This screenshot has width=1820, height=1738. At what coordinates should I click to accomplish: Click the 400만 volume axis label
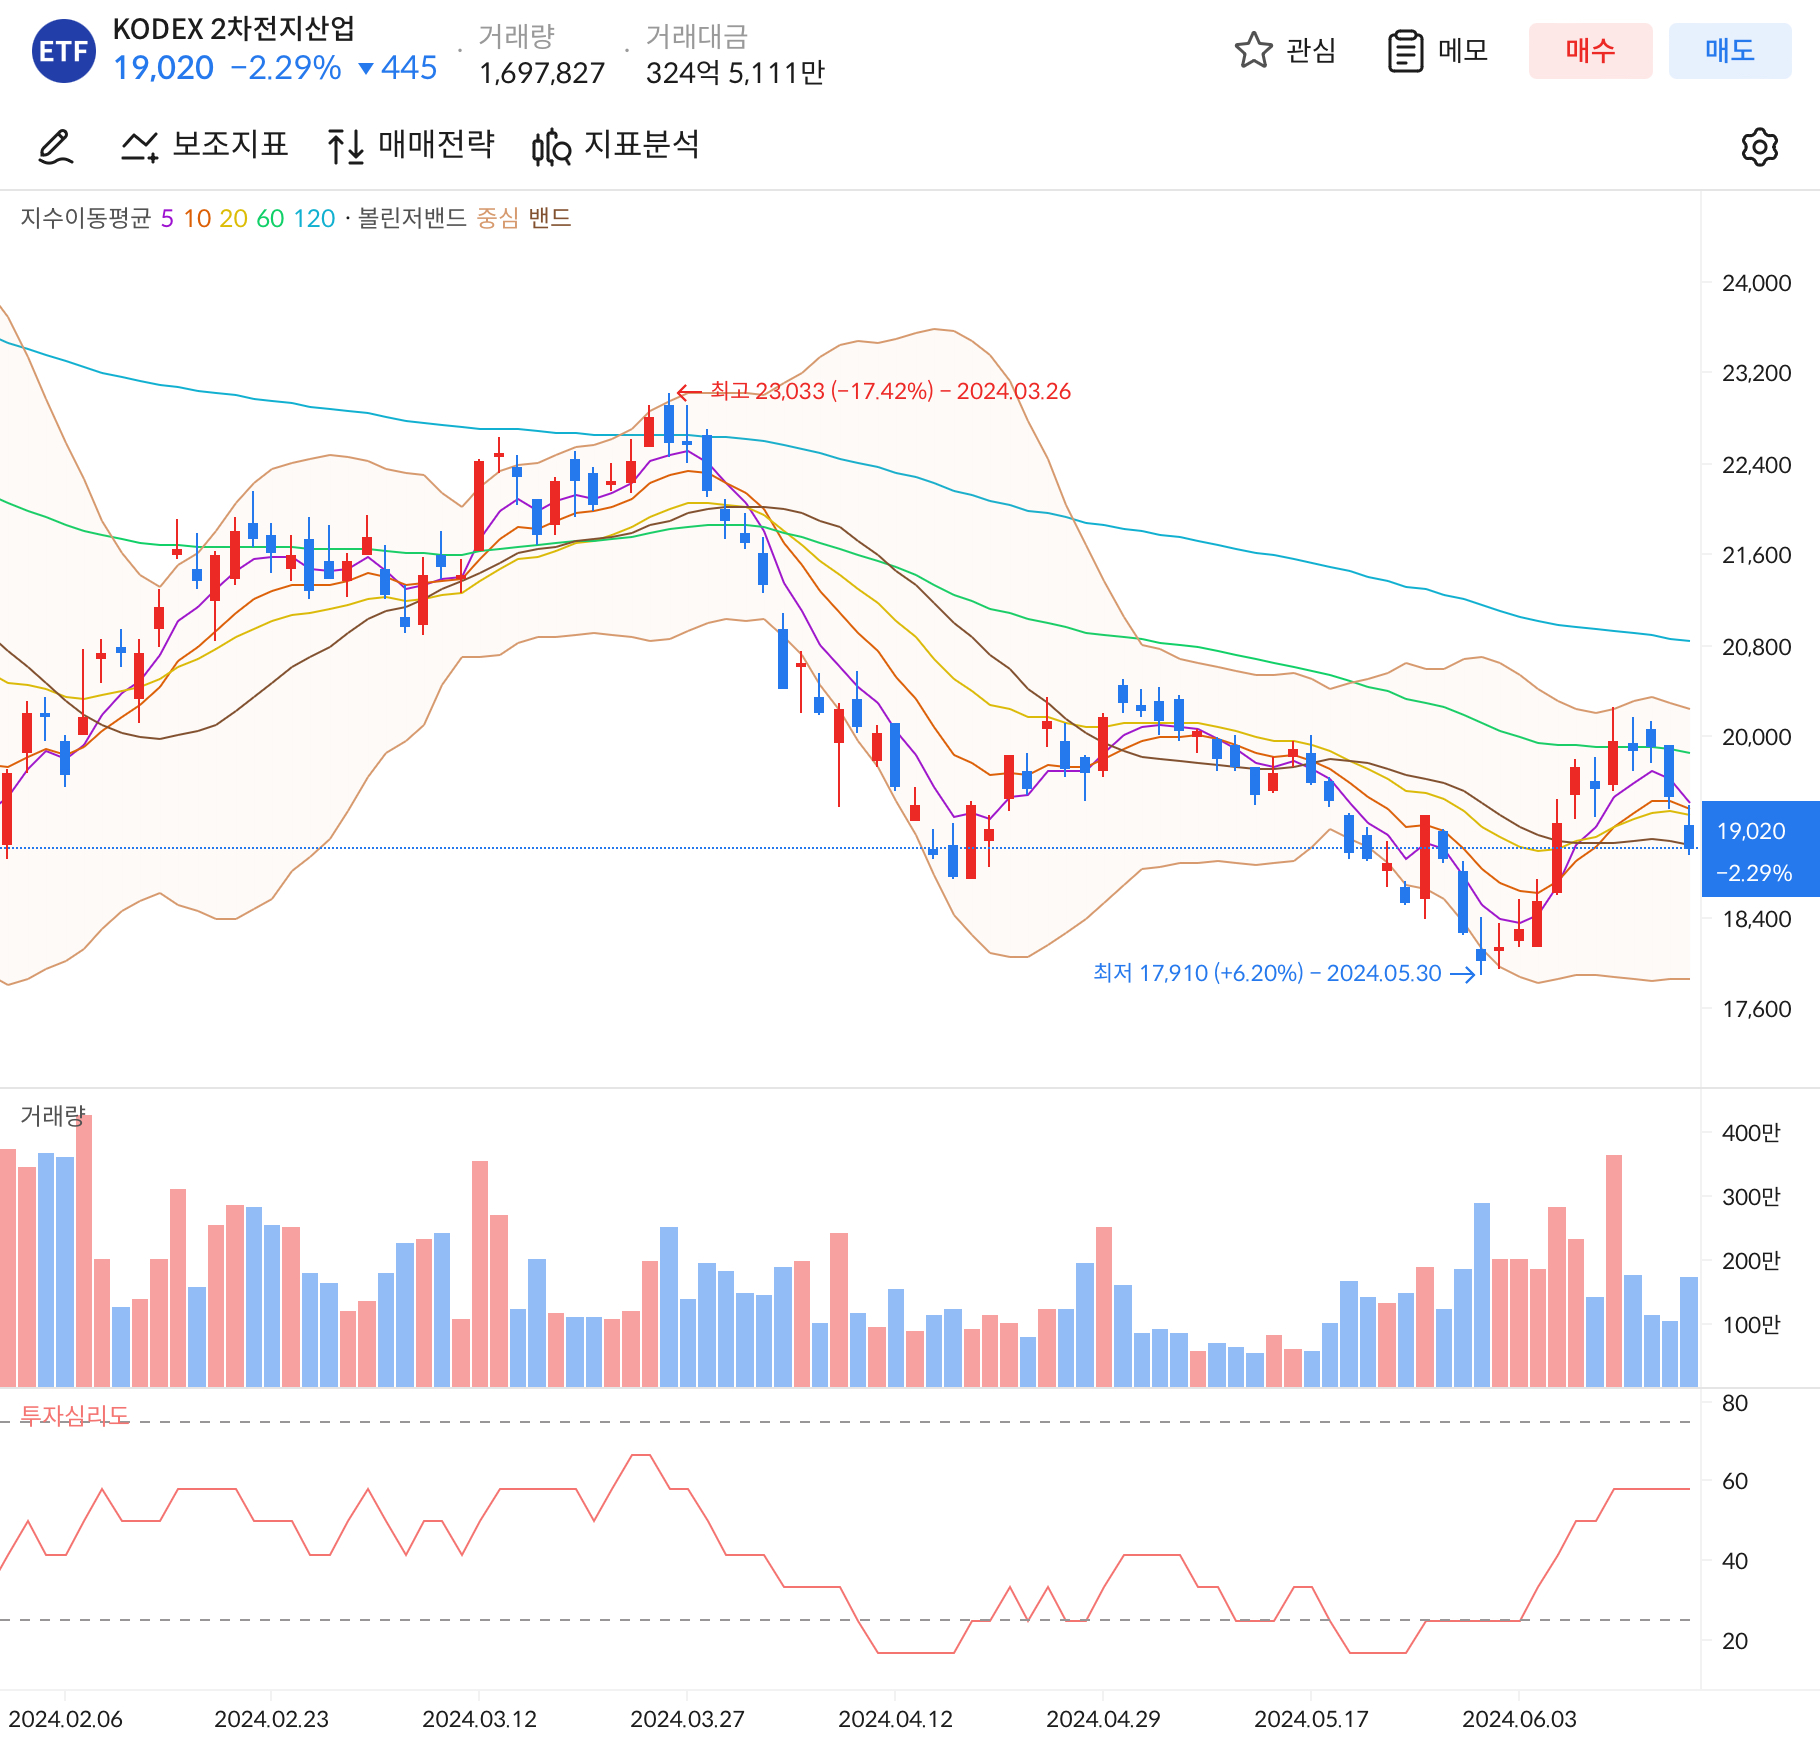point(1751,1133)
